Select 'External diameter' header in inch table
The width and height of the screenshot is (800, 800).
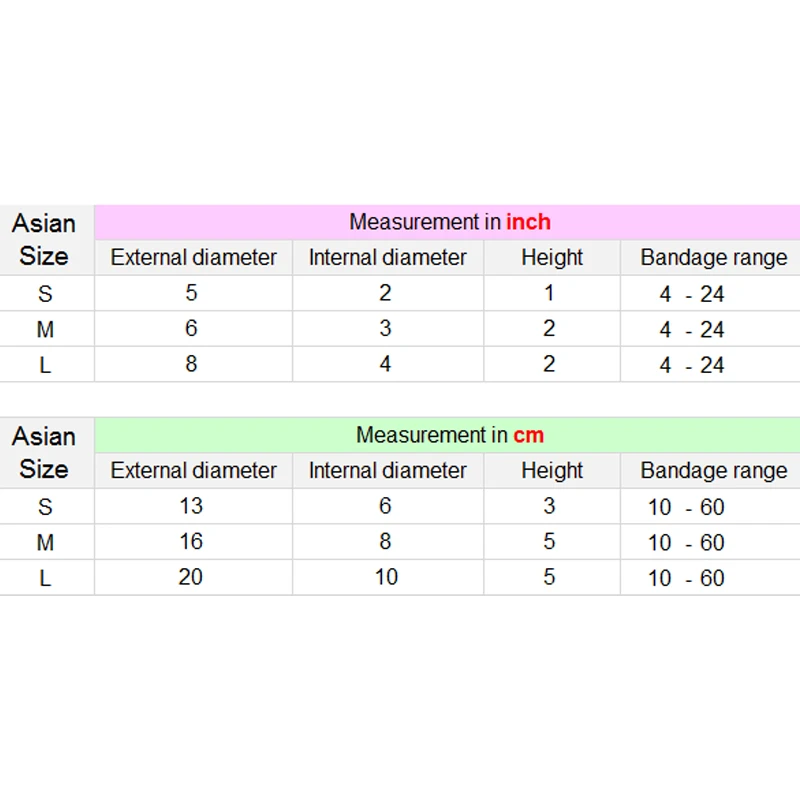click(x=193, y=257)
